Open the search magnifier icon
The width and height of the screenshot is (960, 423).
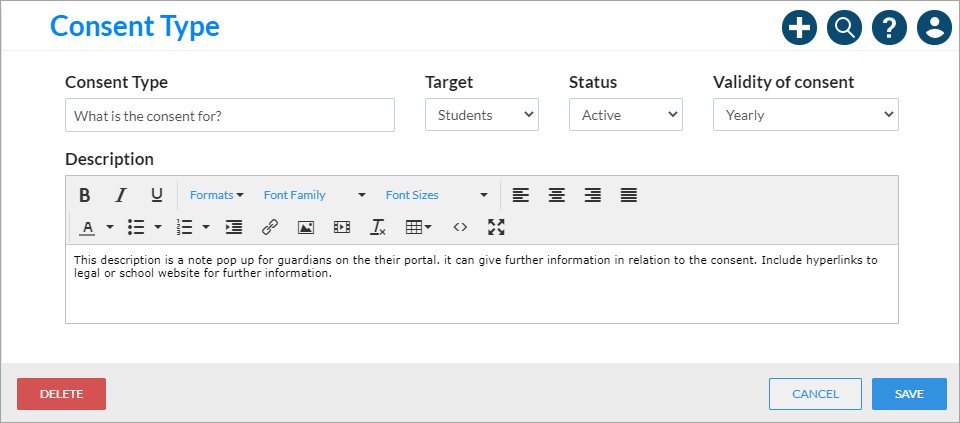(x=844, y=28)
